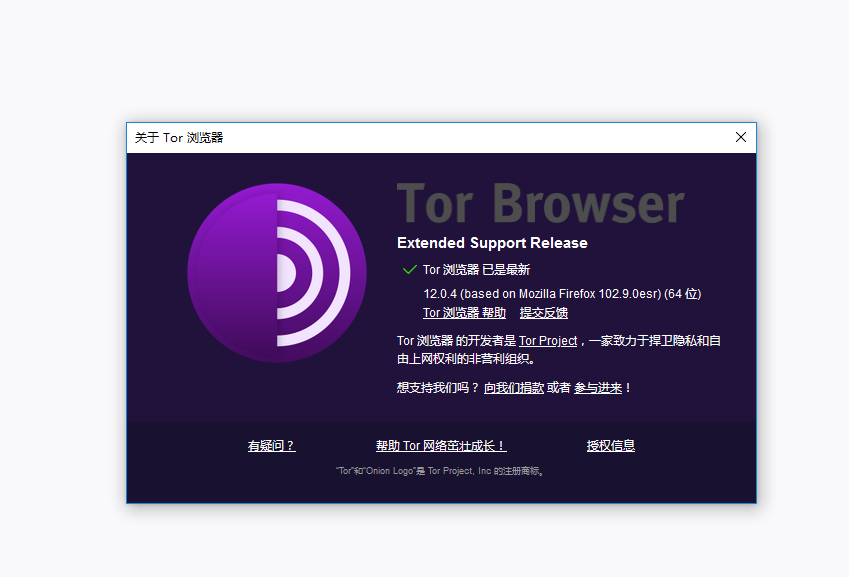Close the 关于 Tor 浏览器 dialog
This screenshot has width=849, height=577.
[741, 137]
